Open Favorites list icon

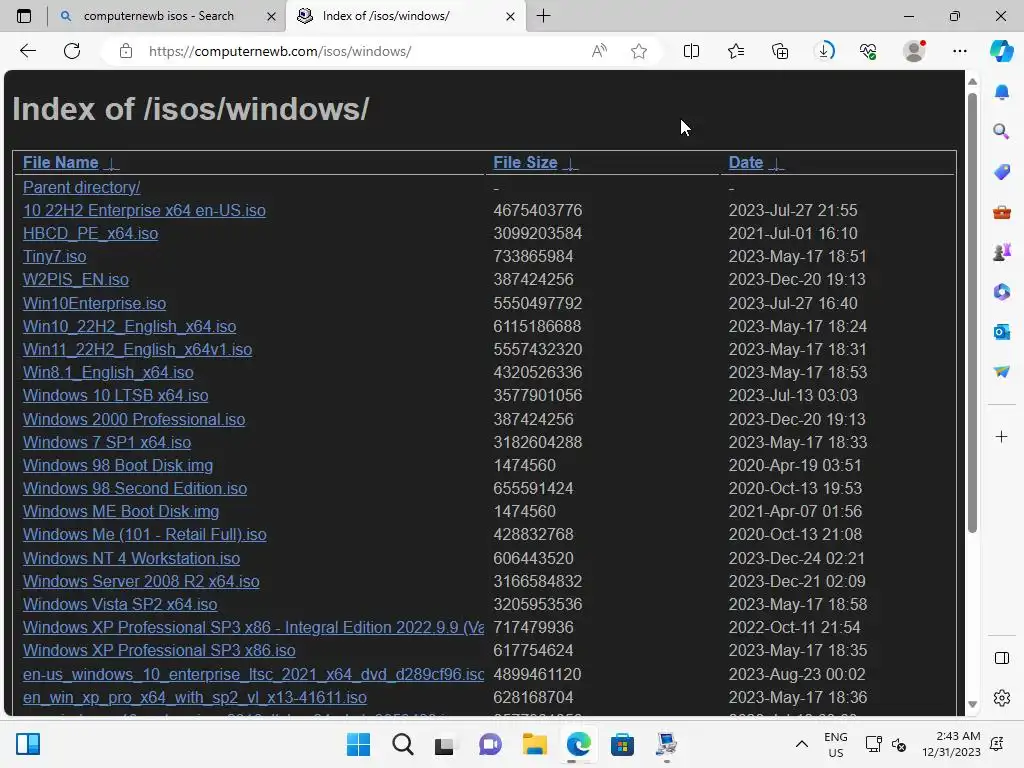pos(735,51)
